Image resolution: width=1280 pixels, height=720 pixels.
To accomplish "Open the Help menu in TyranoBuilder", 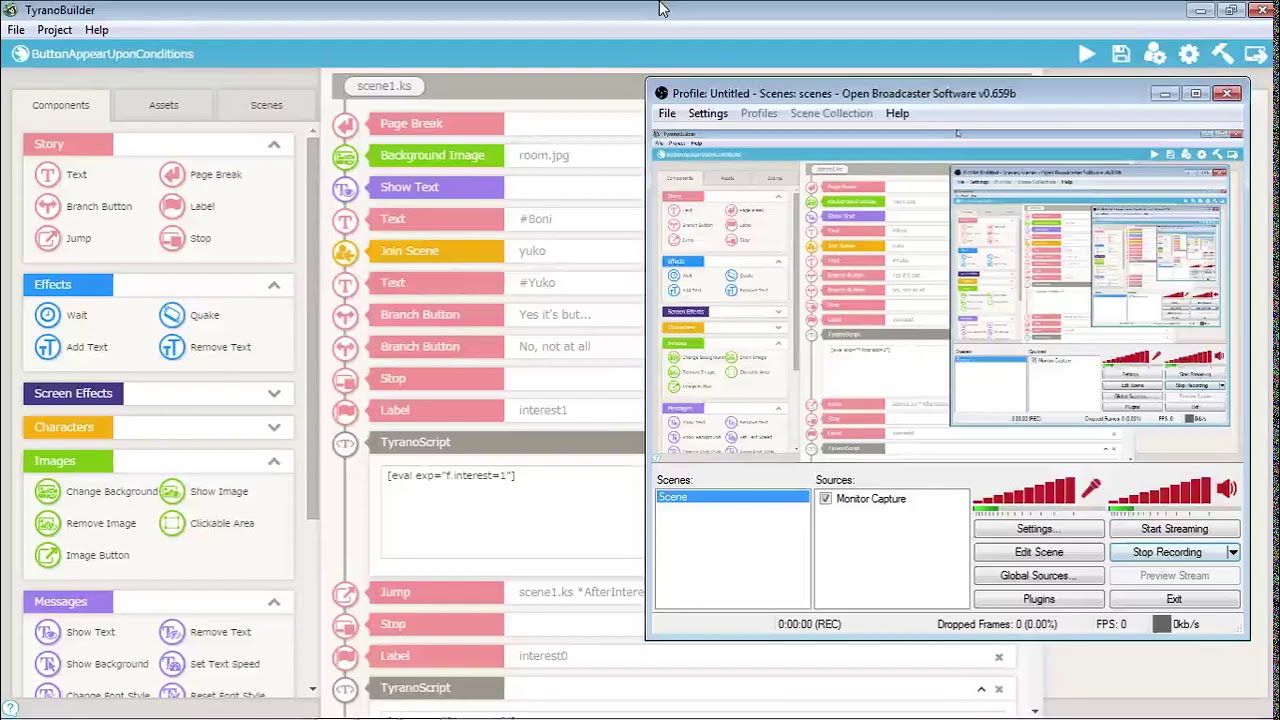I will point(97,30).
